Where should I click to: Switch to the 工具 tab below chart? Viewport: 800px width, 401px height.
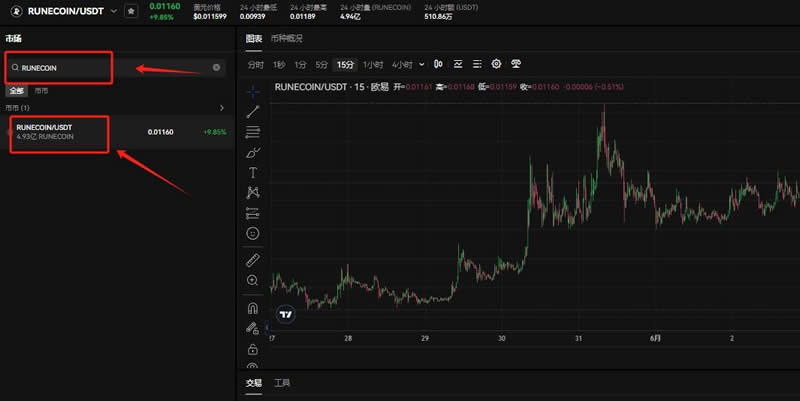point(282,383)
